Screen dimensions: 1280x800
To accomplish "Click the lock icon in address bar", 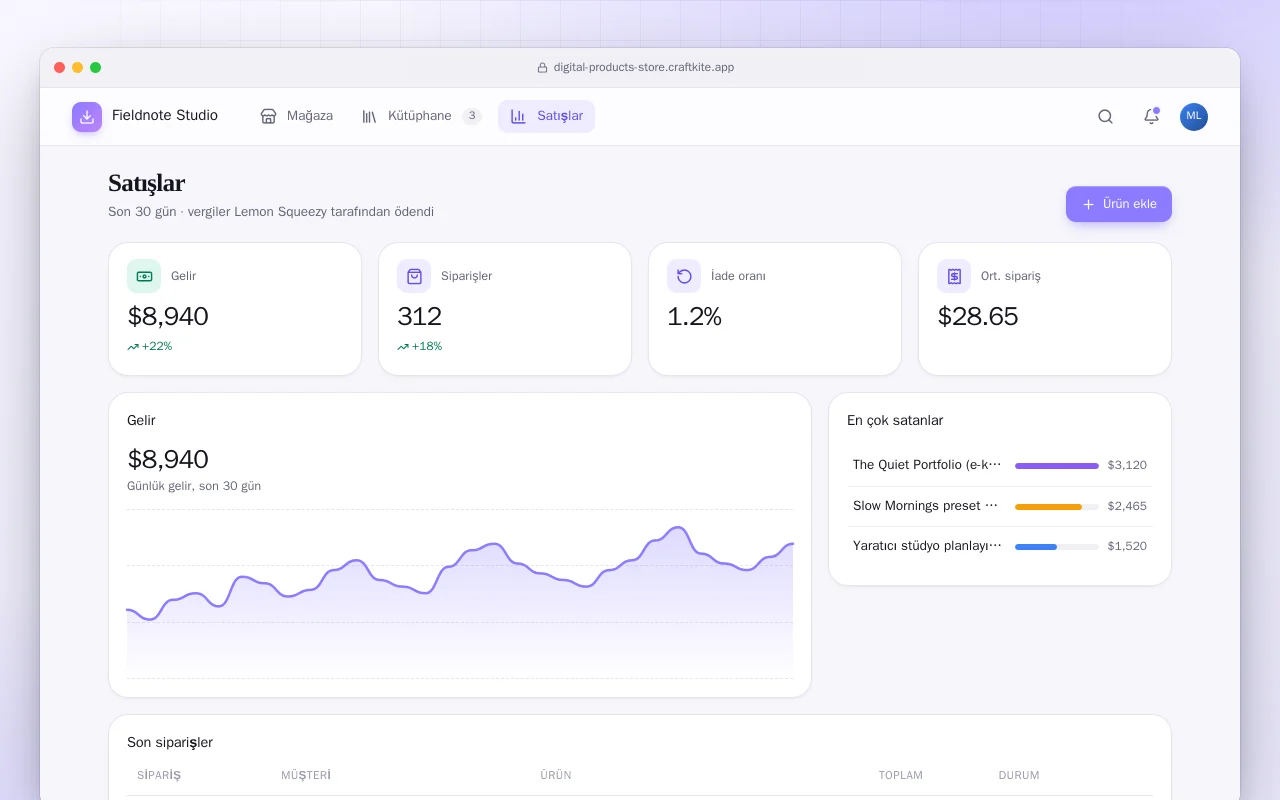I will click(543, 68).
